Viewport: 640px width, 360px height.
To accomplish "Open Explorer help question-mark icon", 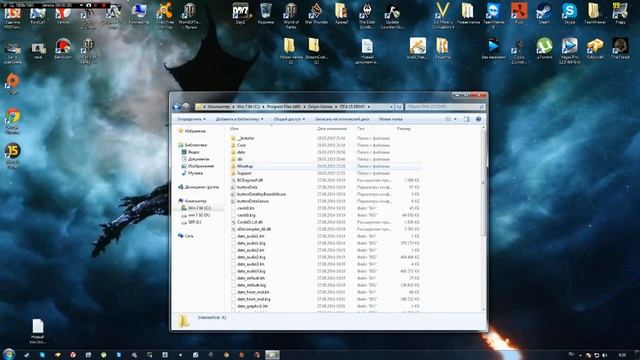I will [x=478, y=119].
